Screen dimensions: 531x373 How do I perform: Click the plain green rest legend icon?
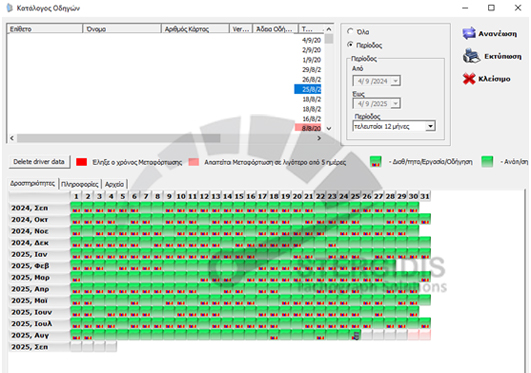(487, 162)
